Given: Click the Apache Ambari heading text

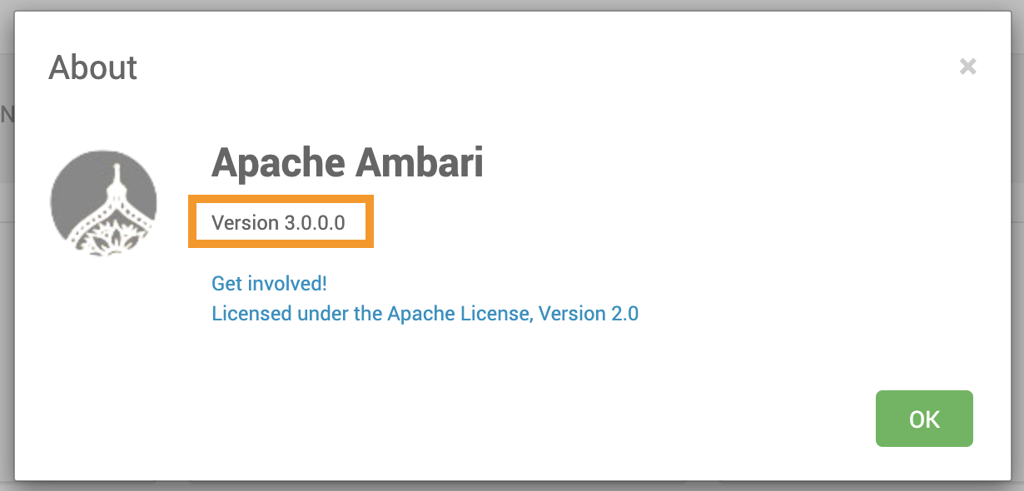Looking at the screenshot, I should pos(347,162).
